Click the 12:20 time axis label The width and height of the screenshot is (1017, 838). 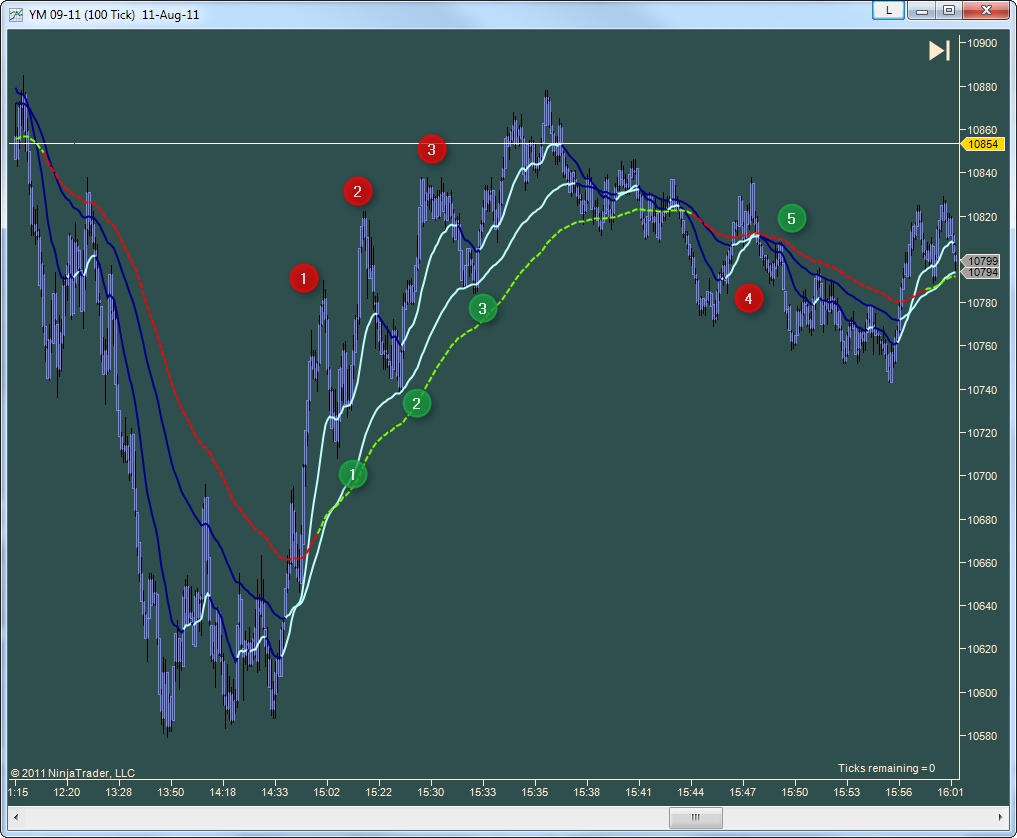click(67, 792)
